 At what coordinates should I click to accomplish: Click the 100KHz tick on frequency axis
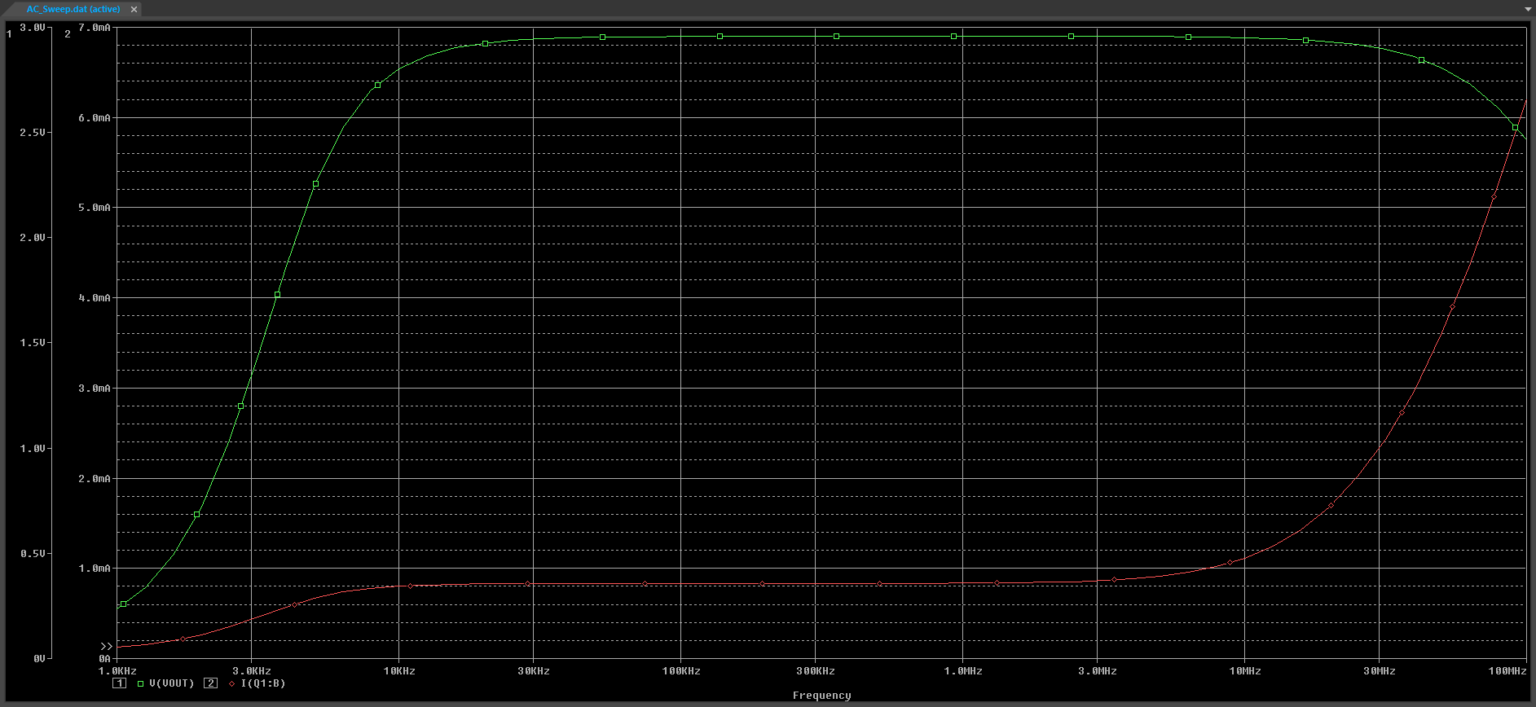(x=680, y=671)
